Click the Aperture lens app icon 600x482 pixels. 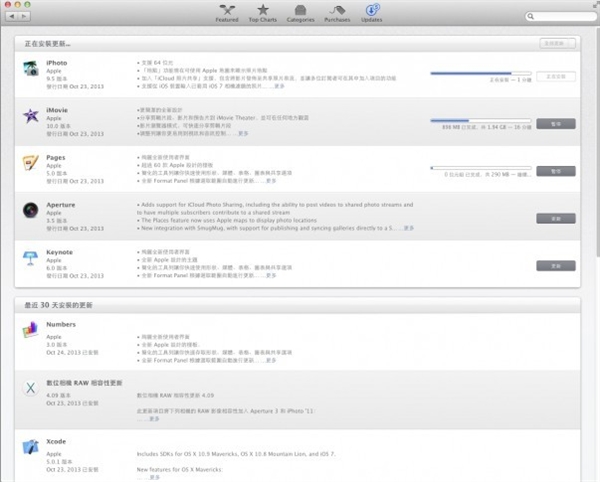(x=31, y=210)
